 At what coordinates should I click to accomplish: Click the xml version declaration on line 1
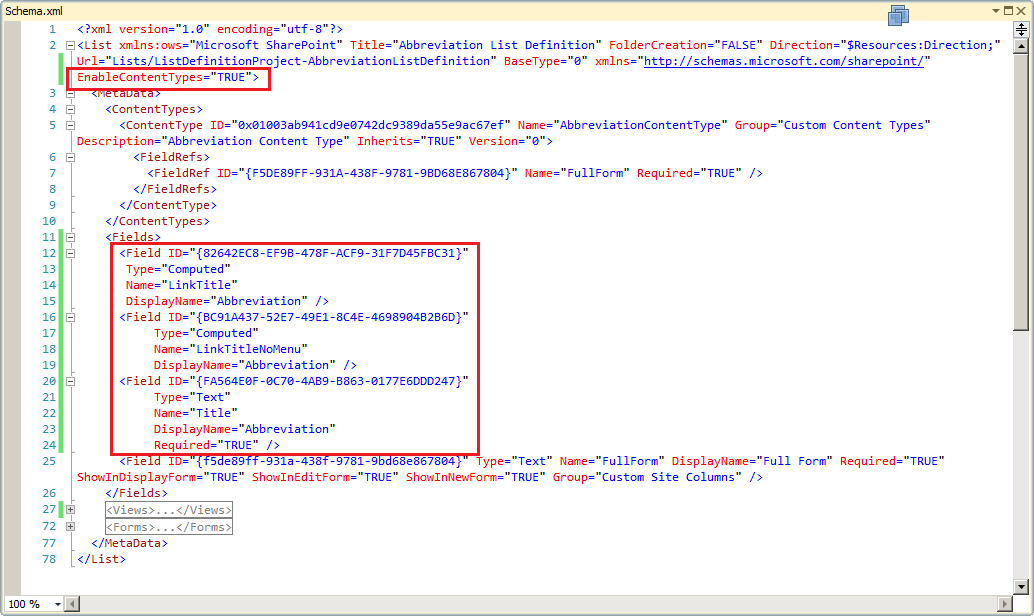[x=210, y=29]
